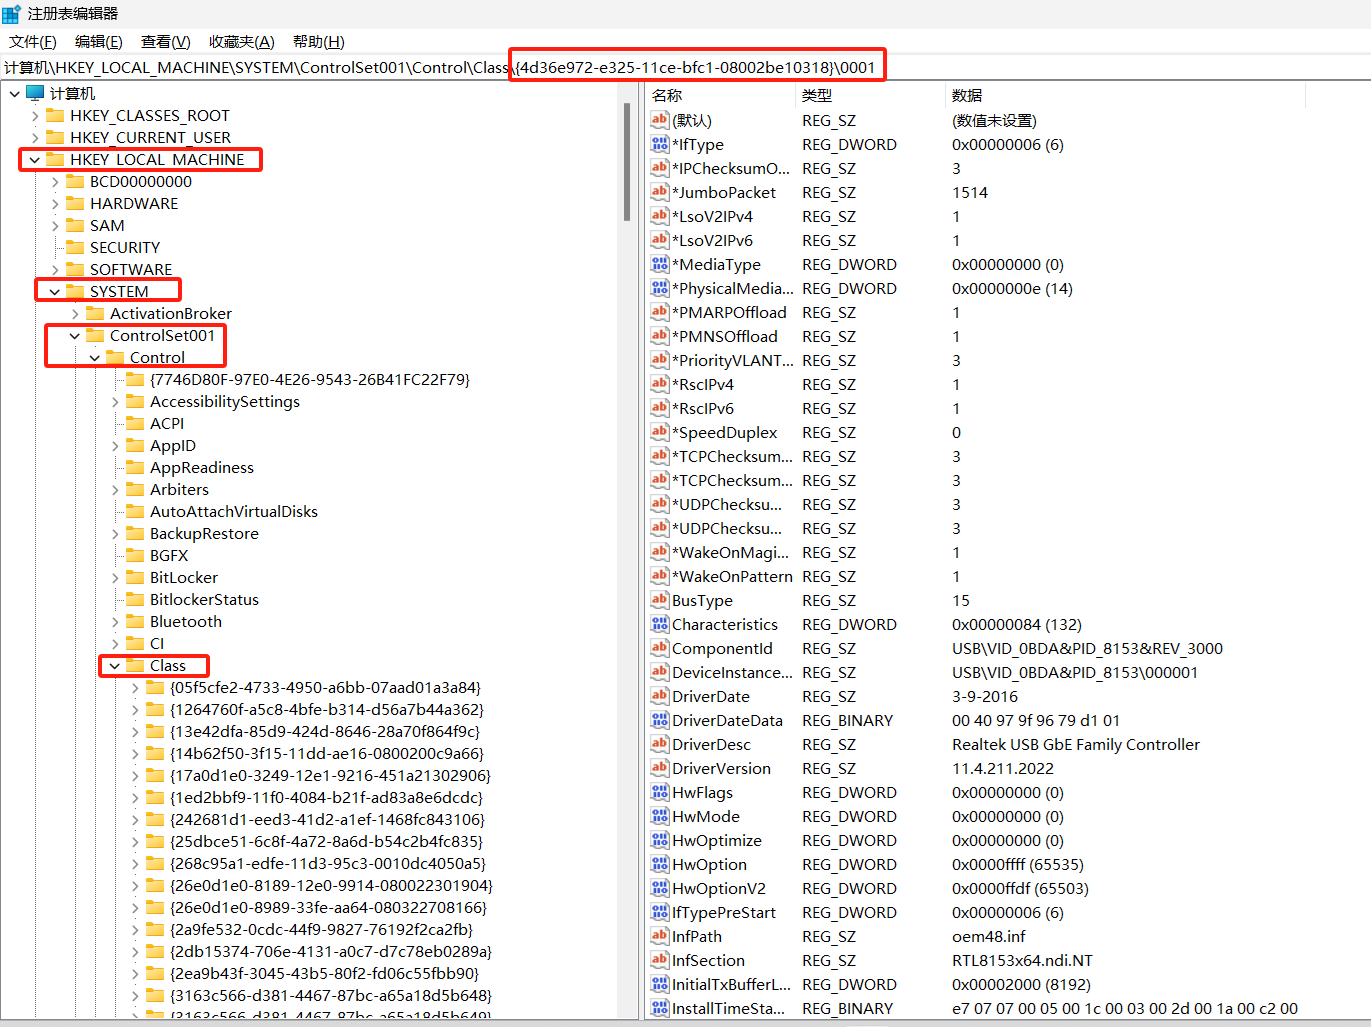The width and height of the screenshot is (1371, 1027).
Task: Open the 查看(V) view menu
Action: [x=165, y=41]
